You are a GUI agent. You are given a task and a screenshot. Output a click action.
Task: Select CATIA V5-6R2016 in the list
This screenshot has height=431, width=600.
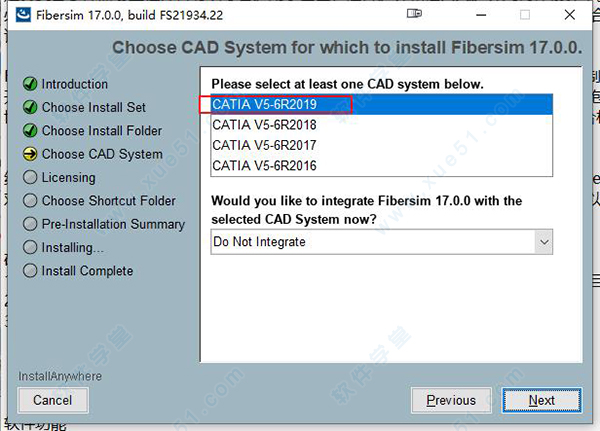pyautogui.click(x=382, y=165)
